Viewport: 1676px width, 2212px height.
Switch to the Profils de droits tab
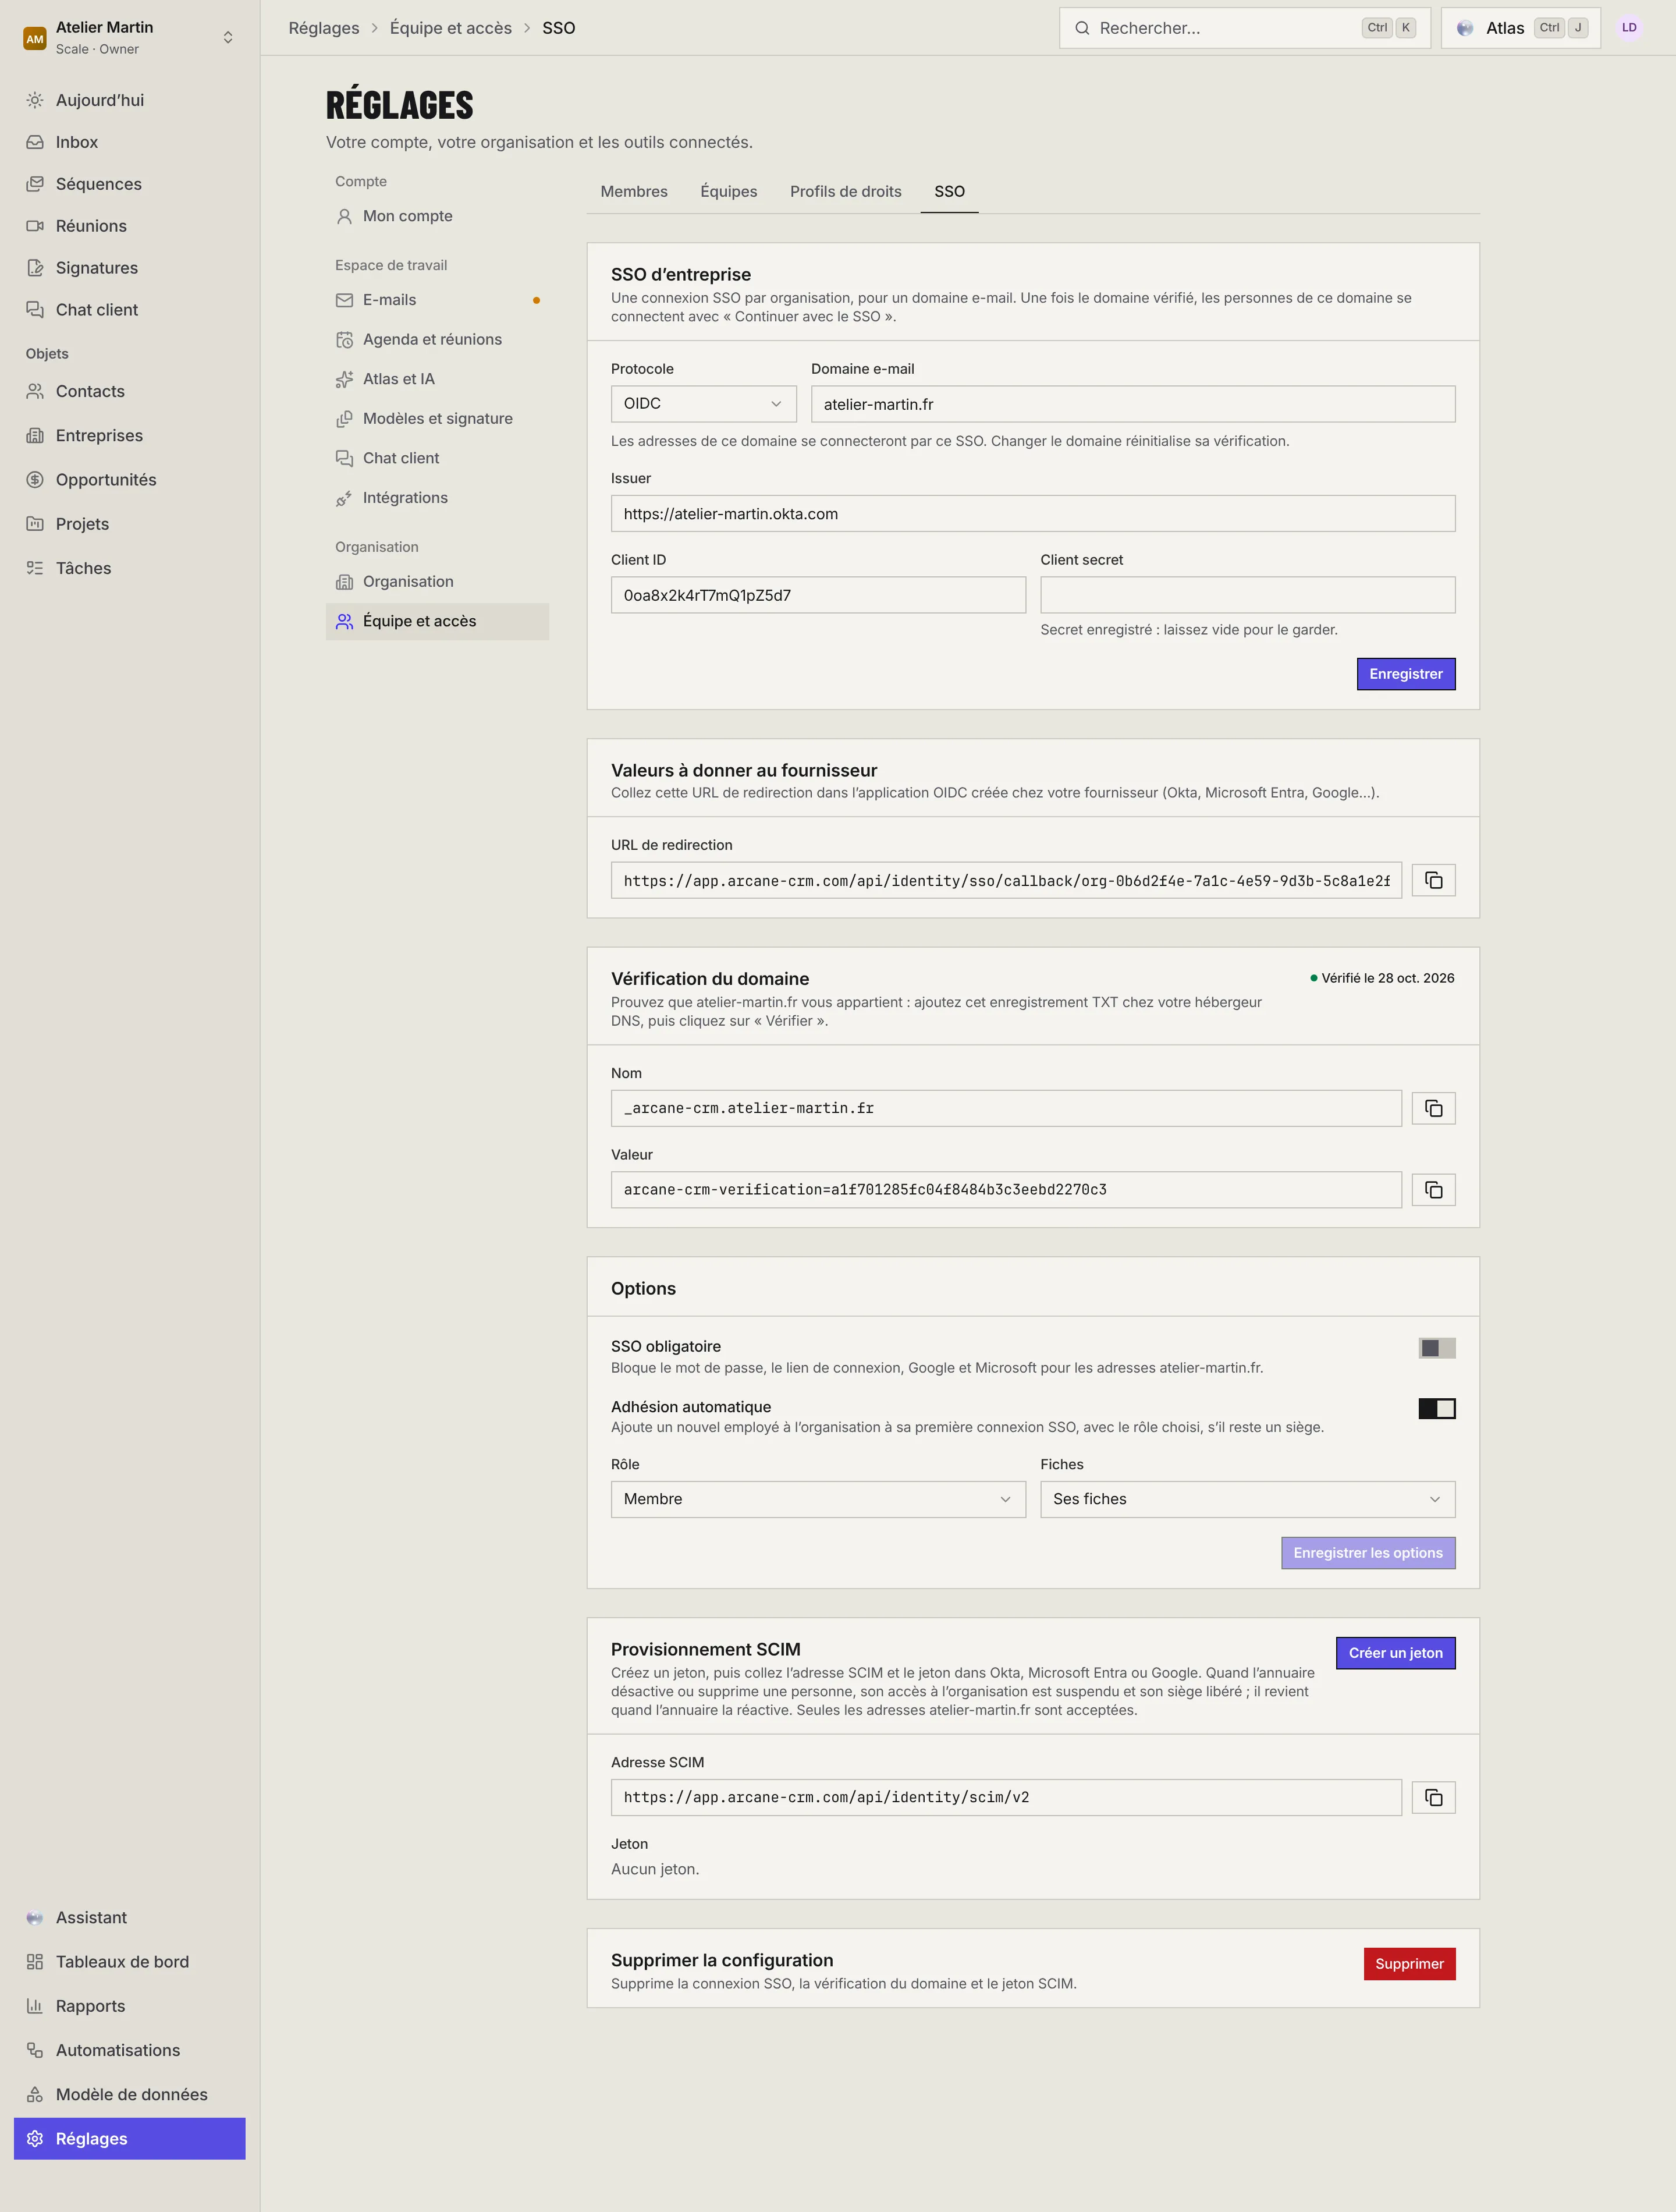[845, 191]
